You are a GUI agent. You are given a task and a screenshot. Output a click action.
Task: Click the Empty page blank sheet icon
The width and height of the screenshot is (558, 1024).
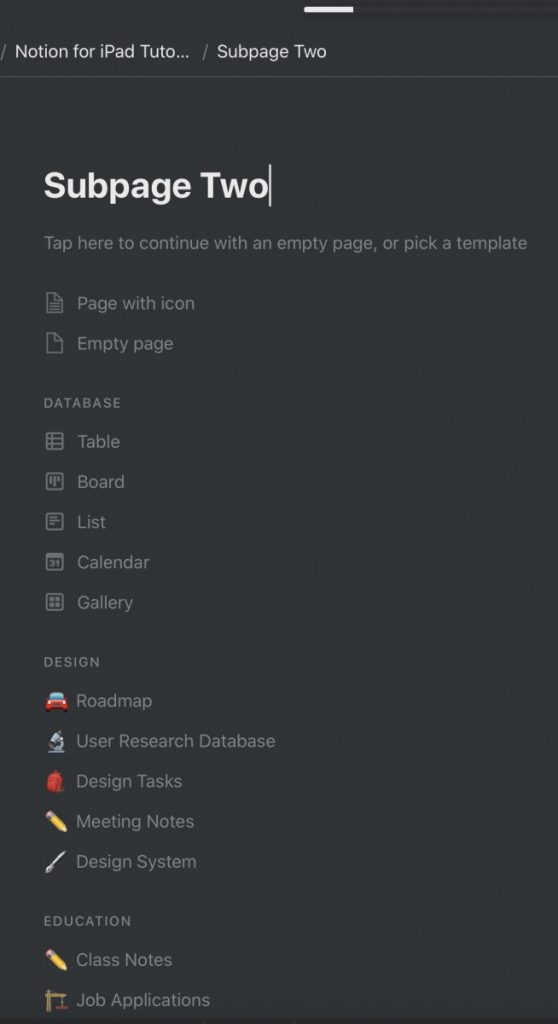[55, 344]
